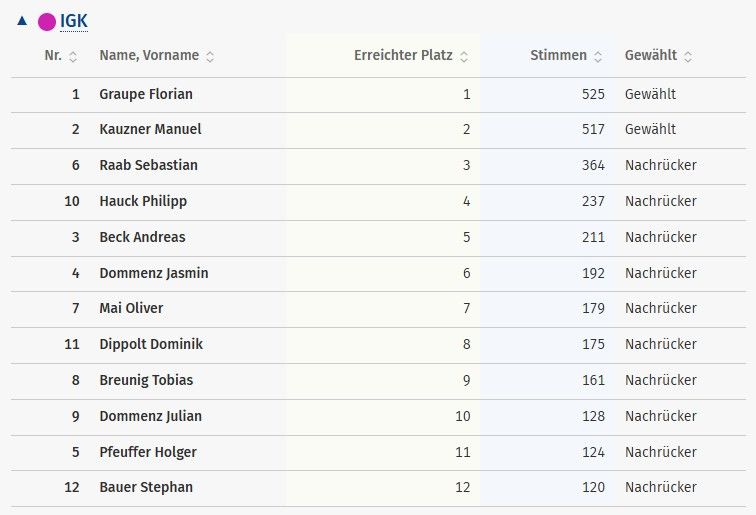The image size is (756, 515).
Task: Click the Gewählt column header text
Action: [651, 55]
